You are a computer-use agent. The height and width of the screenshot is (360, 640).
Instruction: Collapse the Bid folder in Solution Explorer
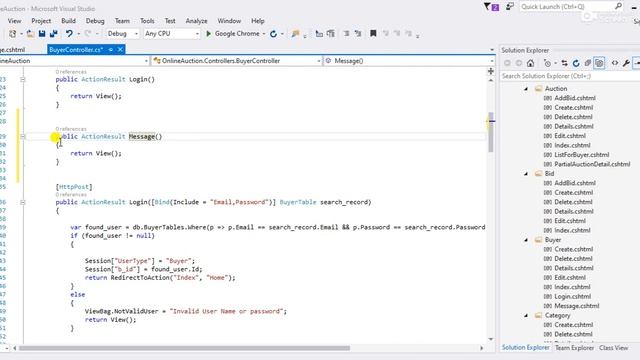click(526, 174)
